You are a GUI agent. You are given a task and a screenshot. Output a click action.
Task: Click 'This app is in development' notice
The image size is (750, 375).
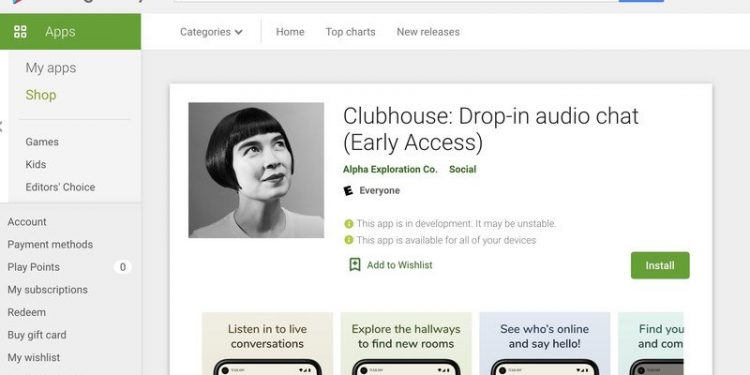point(456,223)
